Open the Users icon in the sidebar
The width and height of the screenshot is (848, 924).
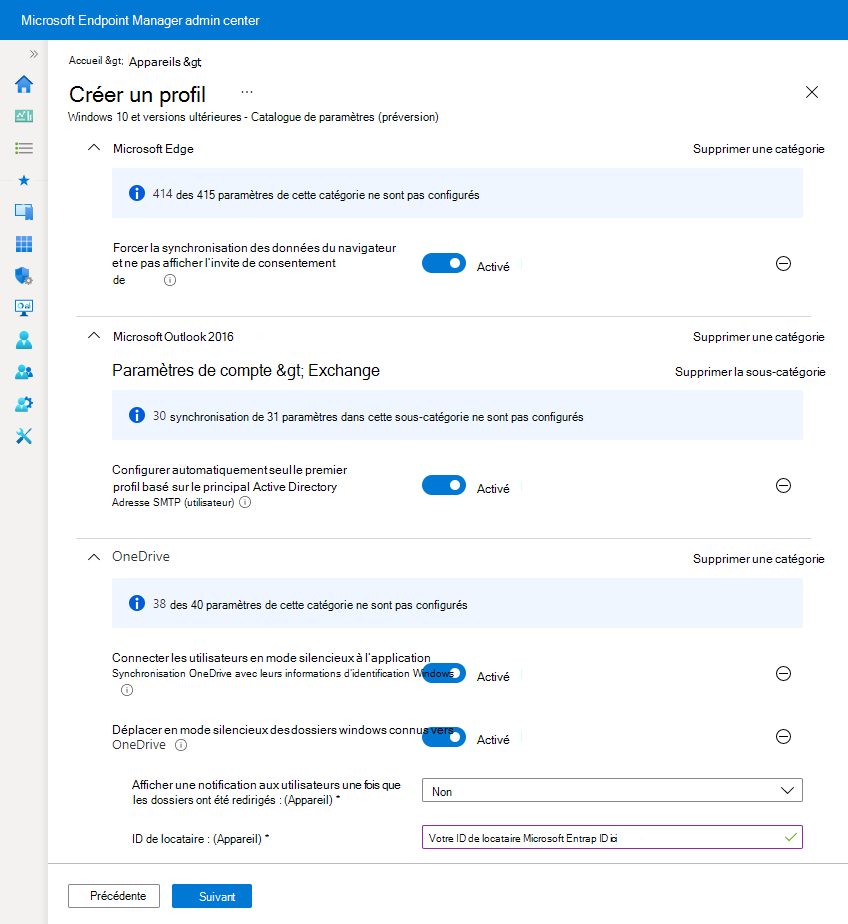tap(24, 339)
